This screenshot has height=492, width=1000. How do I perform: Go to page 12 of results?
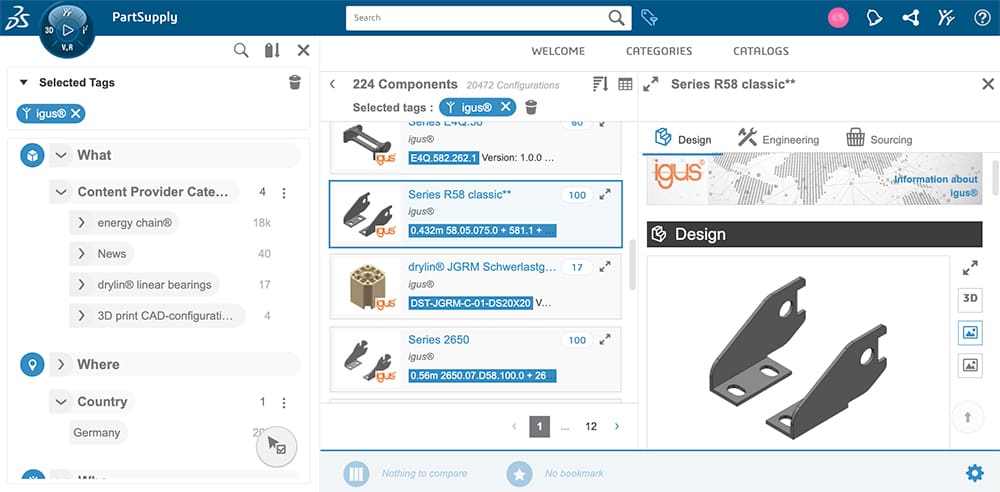(591, 426)
